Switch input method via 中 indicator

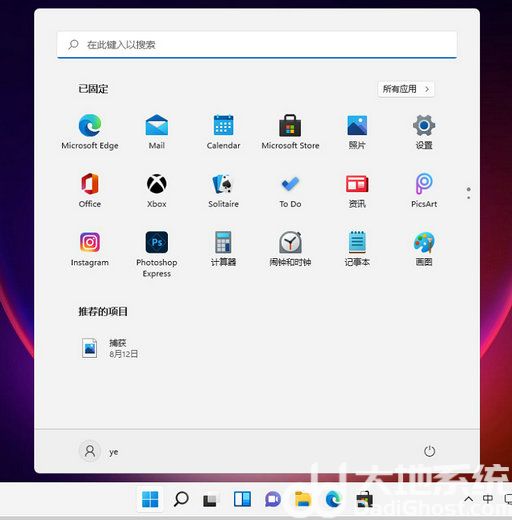coord(488,499)
